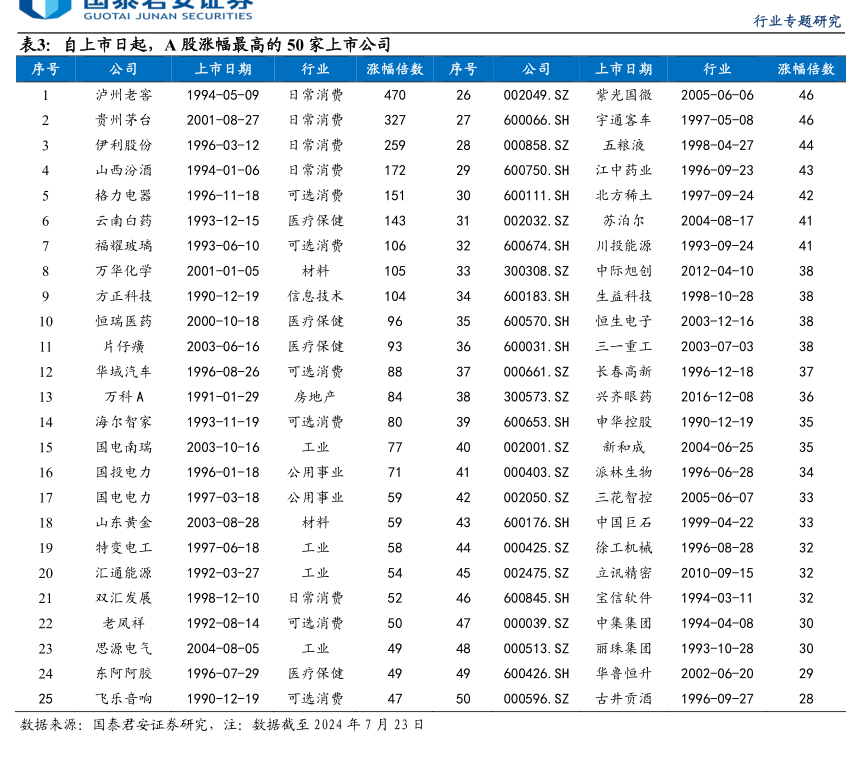This screenshot has height=759, width=853.
Task: Select the 福耀玻璃 company cell
Action: tap(123, 246)
